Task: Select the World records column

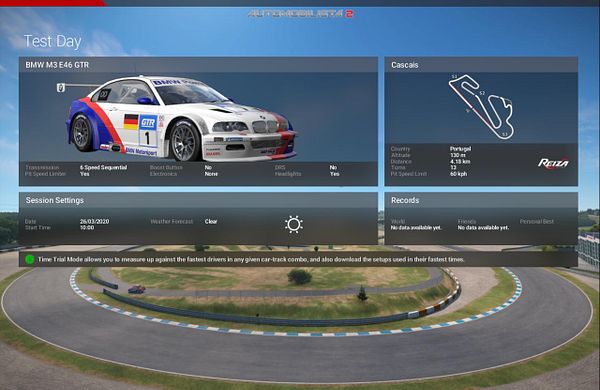Action: coord(416,225)
